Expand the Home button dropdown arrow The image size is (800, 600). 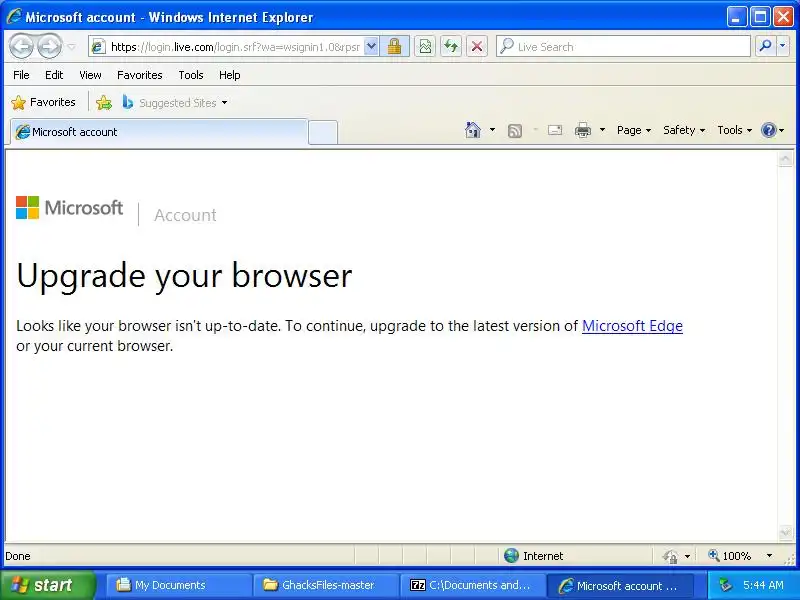coord(492,130)
